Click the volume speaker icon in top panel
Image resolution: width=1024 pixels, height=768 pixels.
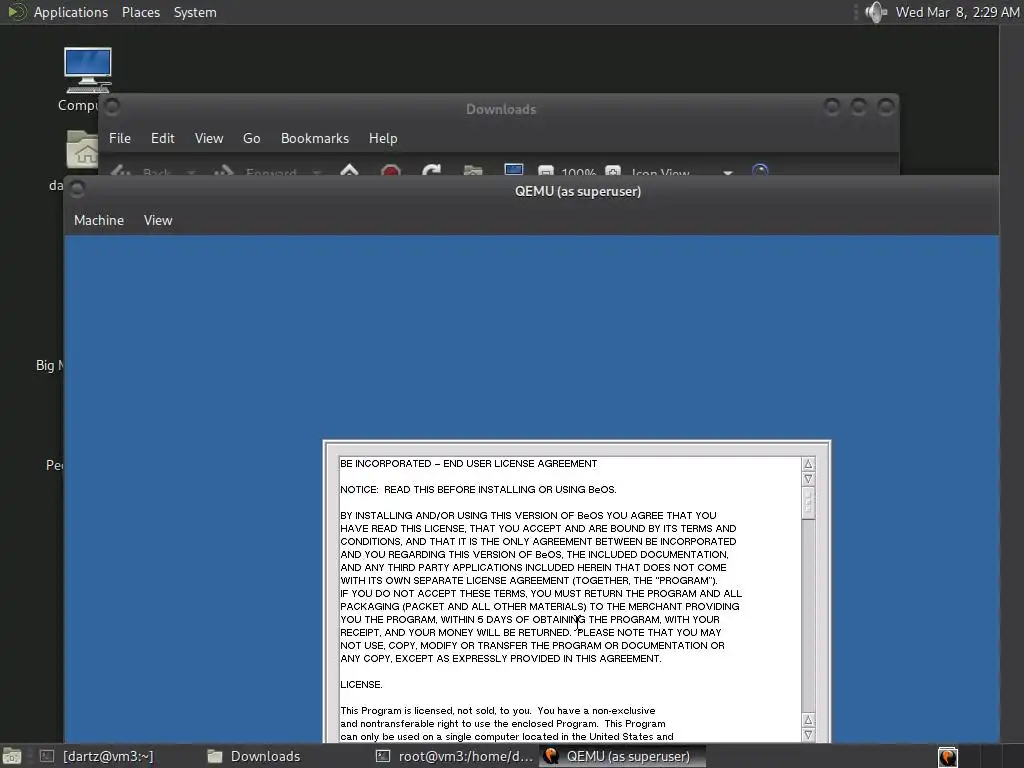coord(876,12)
